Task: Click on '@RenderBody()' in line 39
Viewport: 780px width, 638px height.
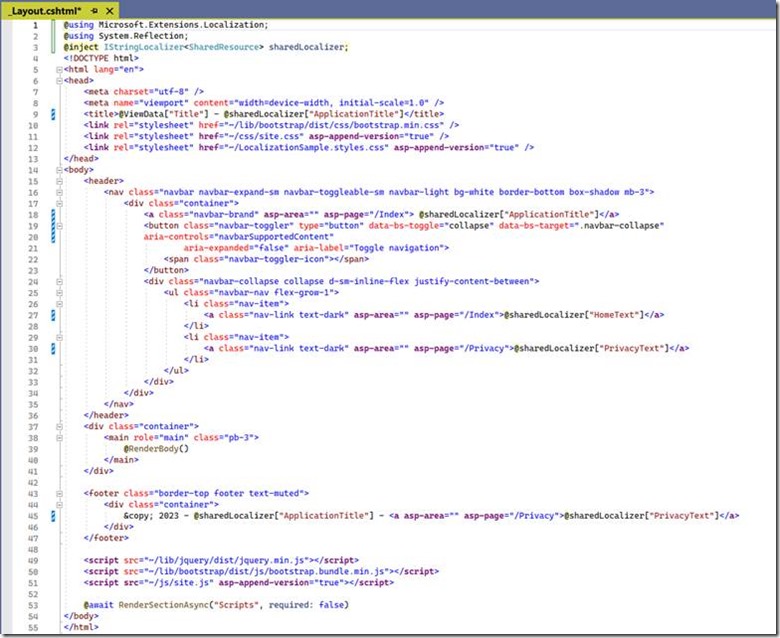Action: [156, 449]
